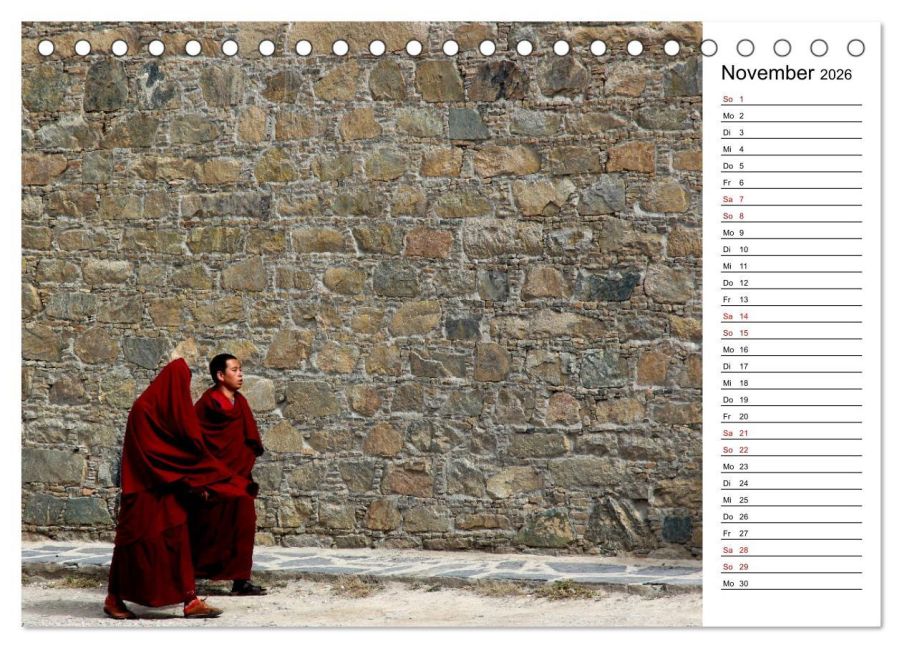Select the Sa 28 date entry
The width and height of the screenshot is (902, 648).
[x=792, y=550]
